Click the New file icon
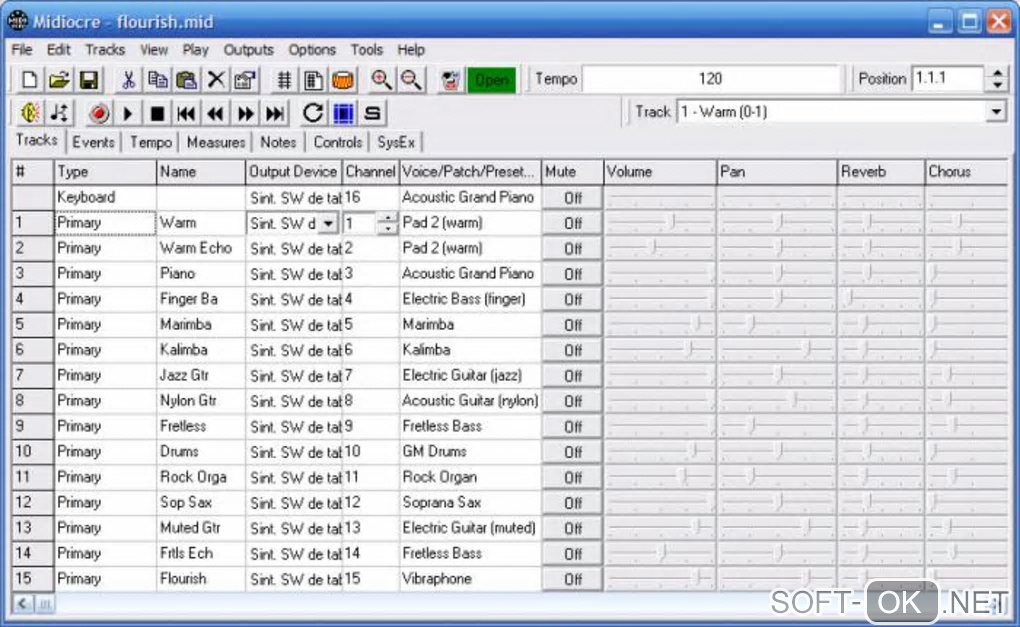 coord(29,80)
